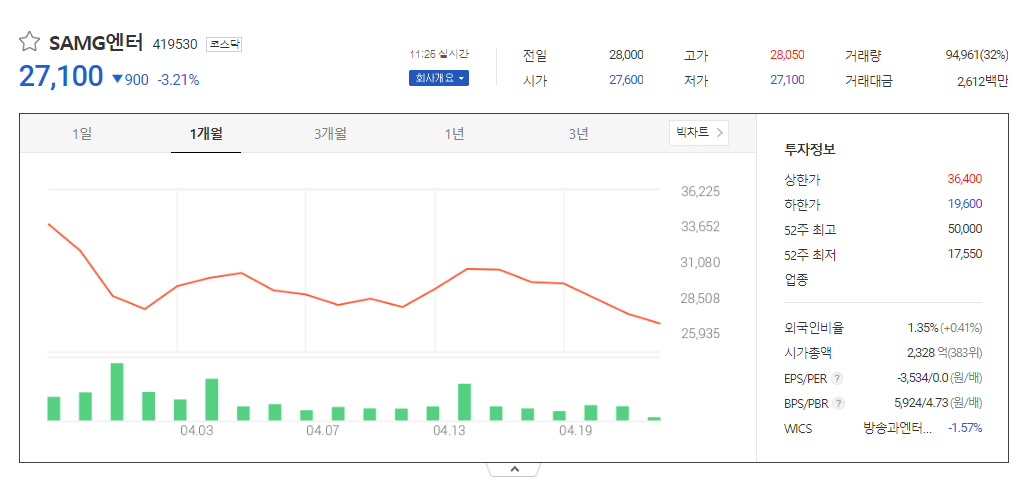Viewport: 1023px width, 483px height.
Task: Collapse the chart panel with up chevron
Action: [514, 469]
